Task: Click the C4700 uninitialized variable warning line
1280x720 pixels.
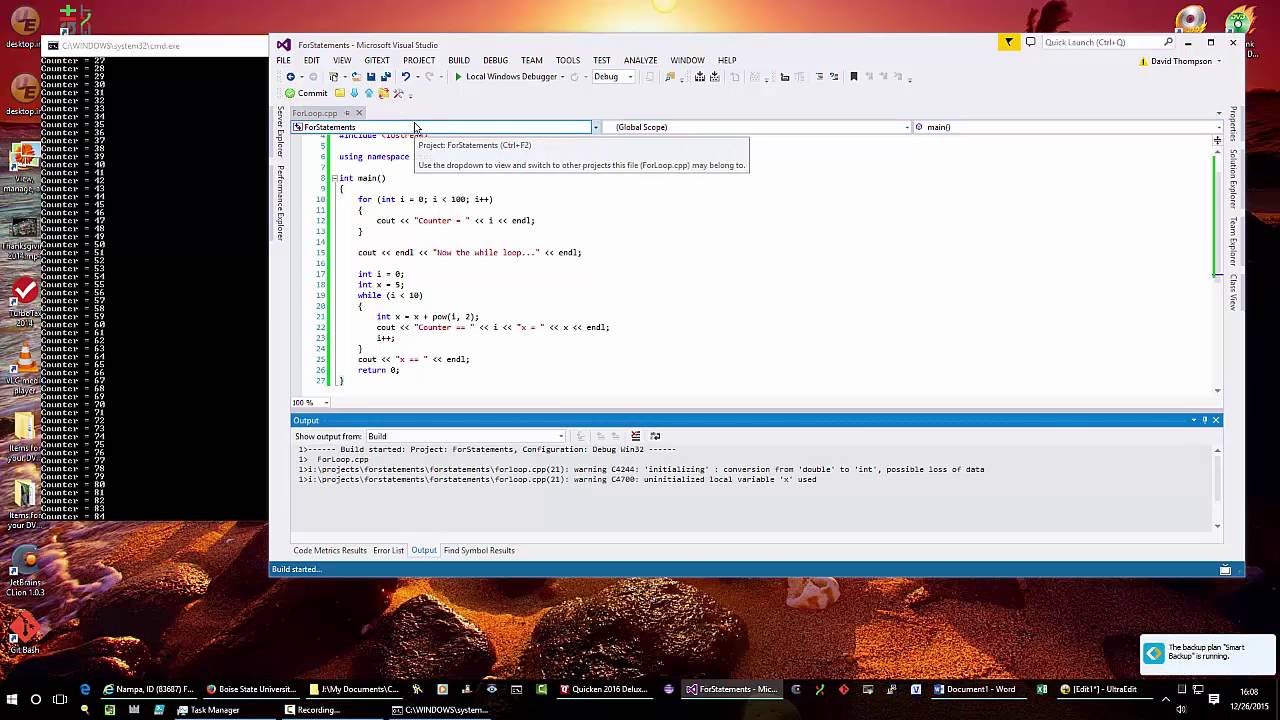Action: coord(557,480)
